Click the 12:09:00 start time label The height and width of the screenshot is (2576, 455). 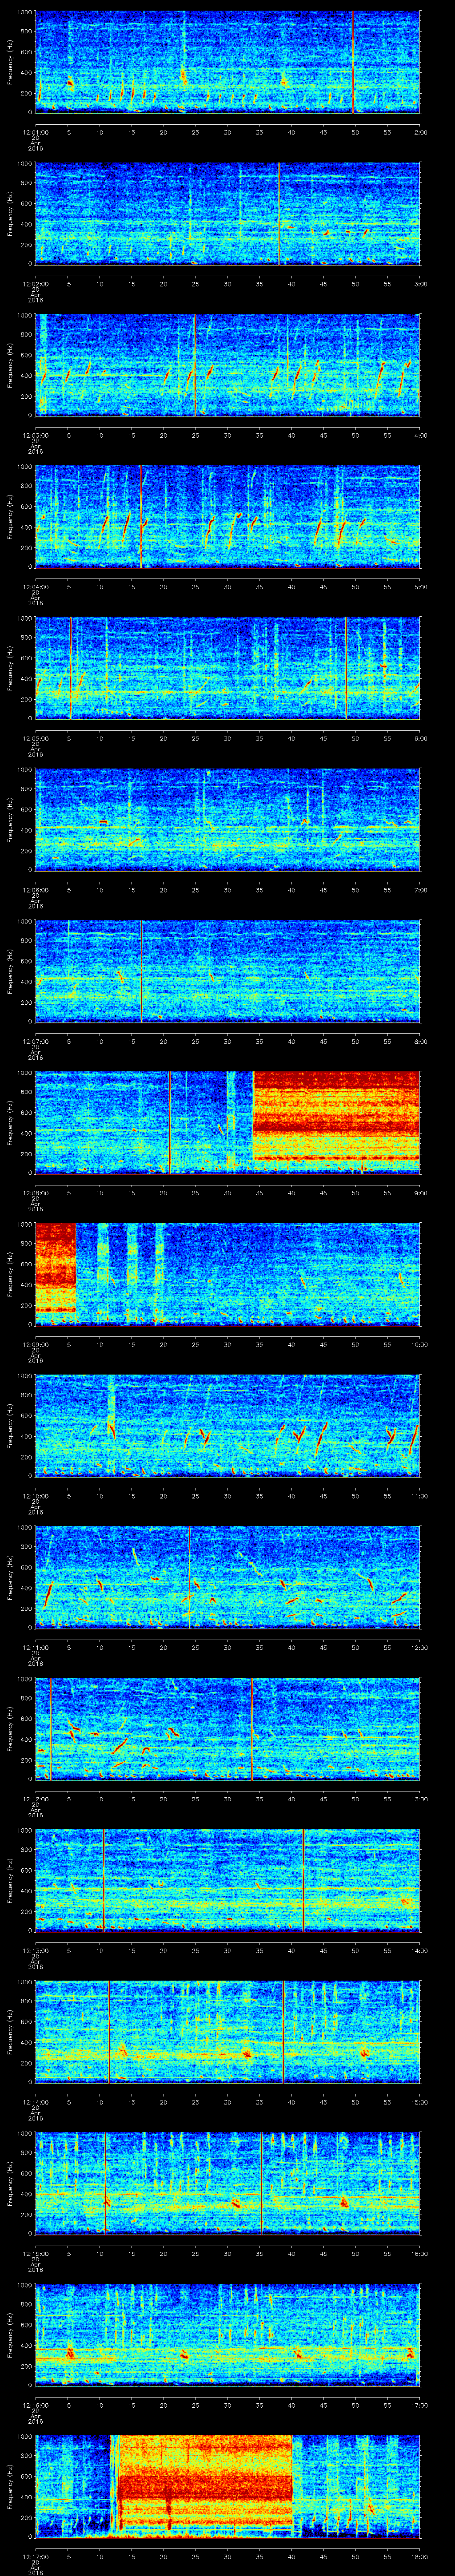coord(35,1344)
